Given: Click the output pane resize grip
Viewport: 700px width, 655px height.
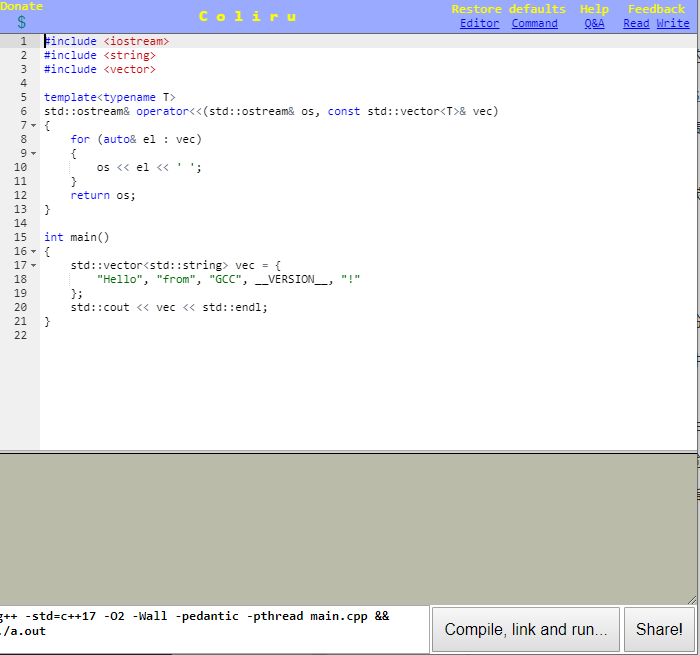Looking at the screenshot, I should [x=692, y=598].
